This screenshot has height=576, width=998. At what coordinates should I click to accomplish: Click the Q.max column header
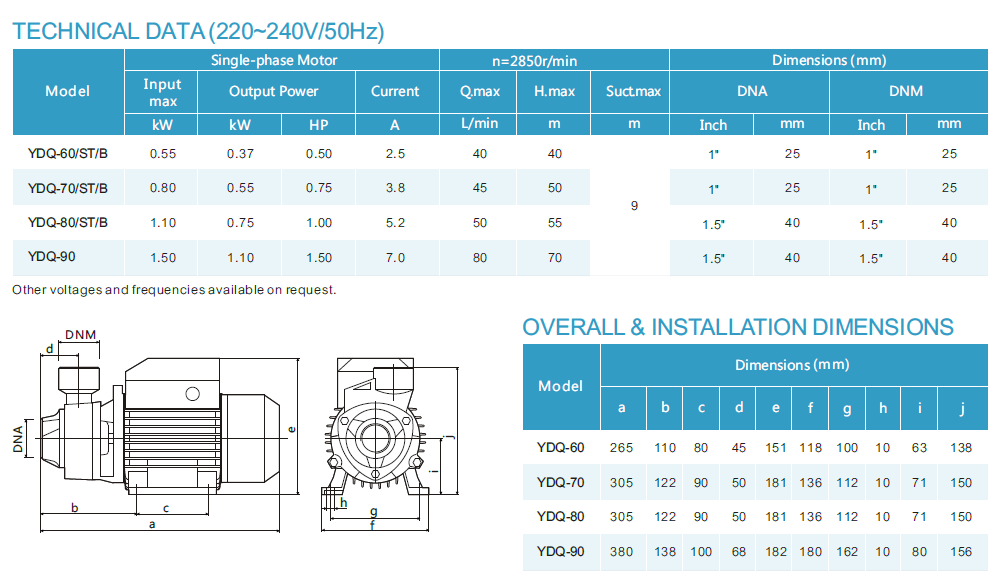click(480, 91)
